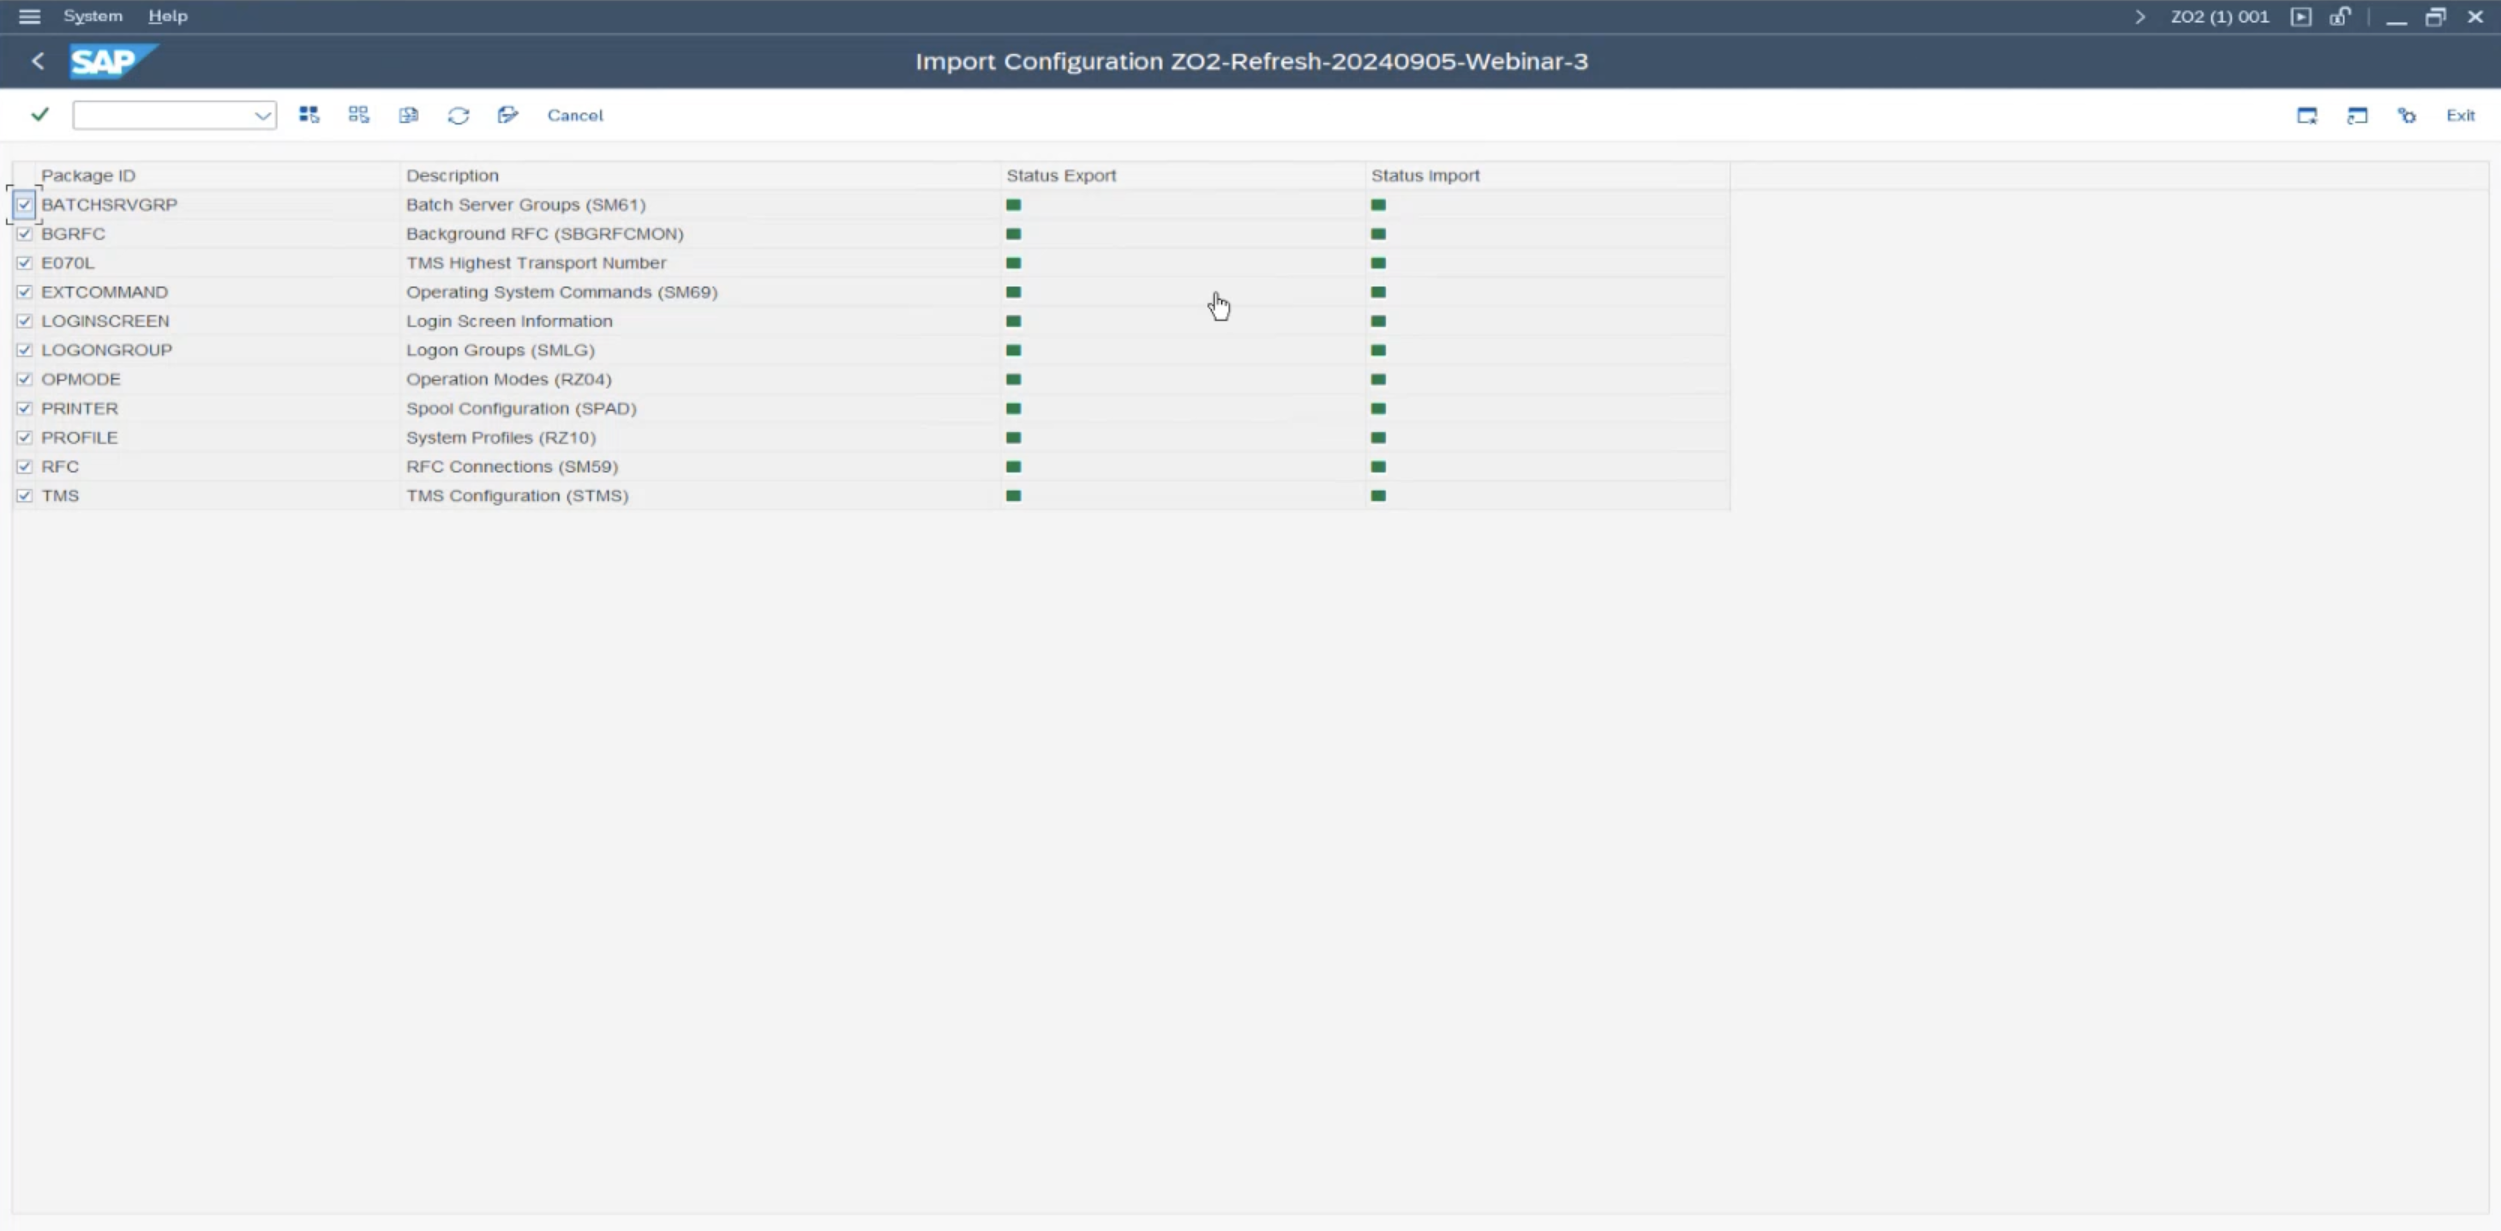The width and height of the screenshot is (2501, 1231).
Task: Click 'RFC Connections (SM59)' description
Action: pos(512,466)
